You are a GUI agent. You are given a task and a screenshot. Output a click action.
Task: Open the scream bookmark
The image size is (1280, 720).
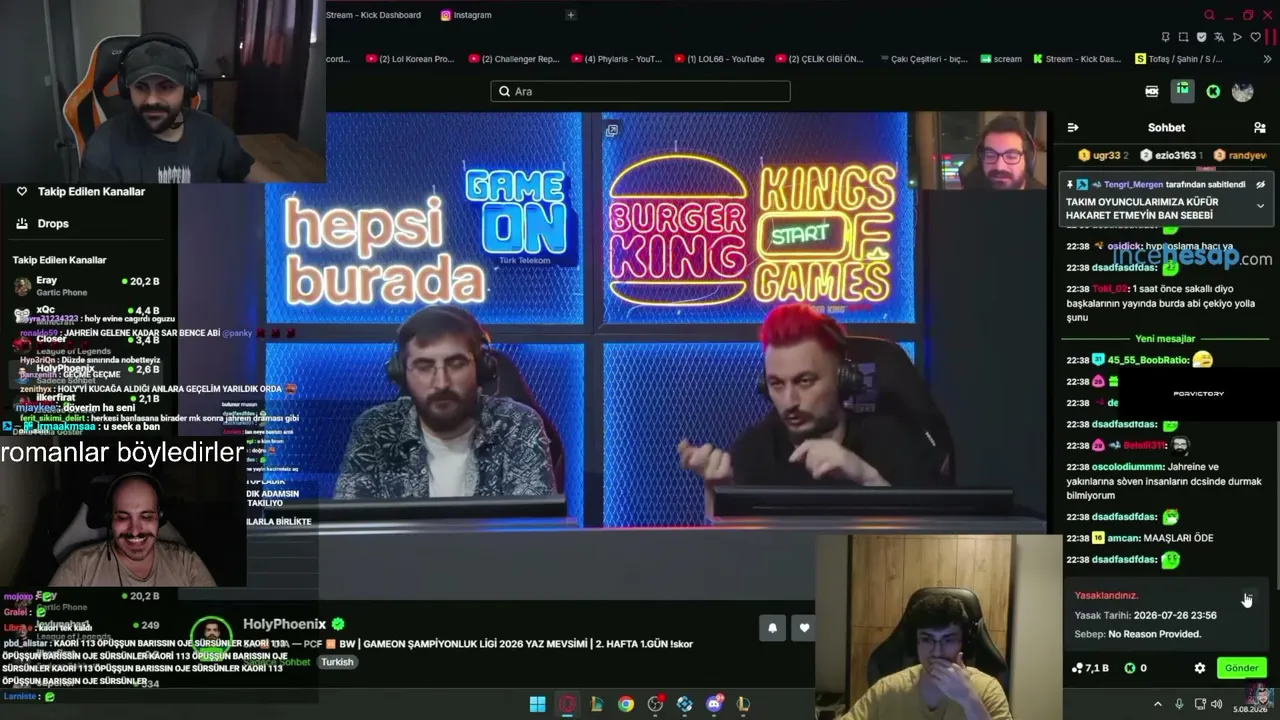[x=1000, y=59]
